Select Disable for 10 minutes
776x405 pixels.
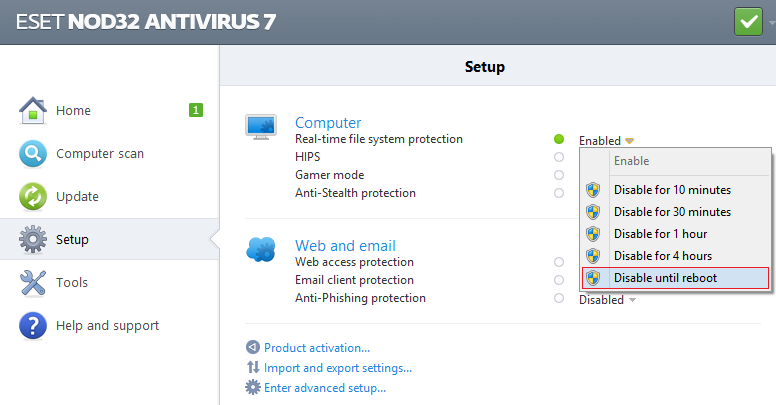coord(672,190)
